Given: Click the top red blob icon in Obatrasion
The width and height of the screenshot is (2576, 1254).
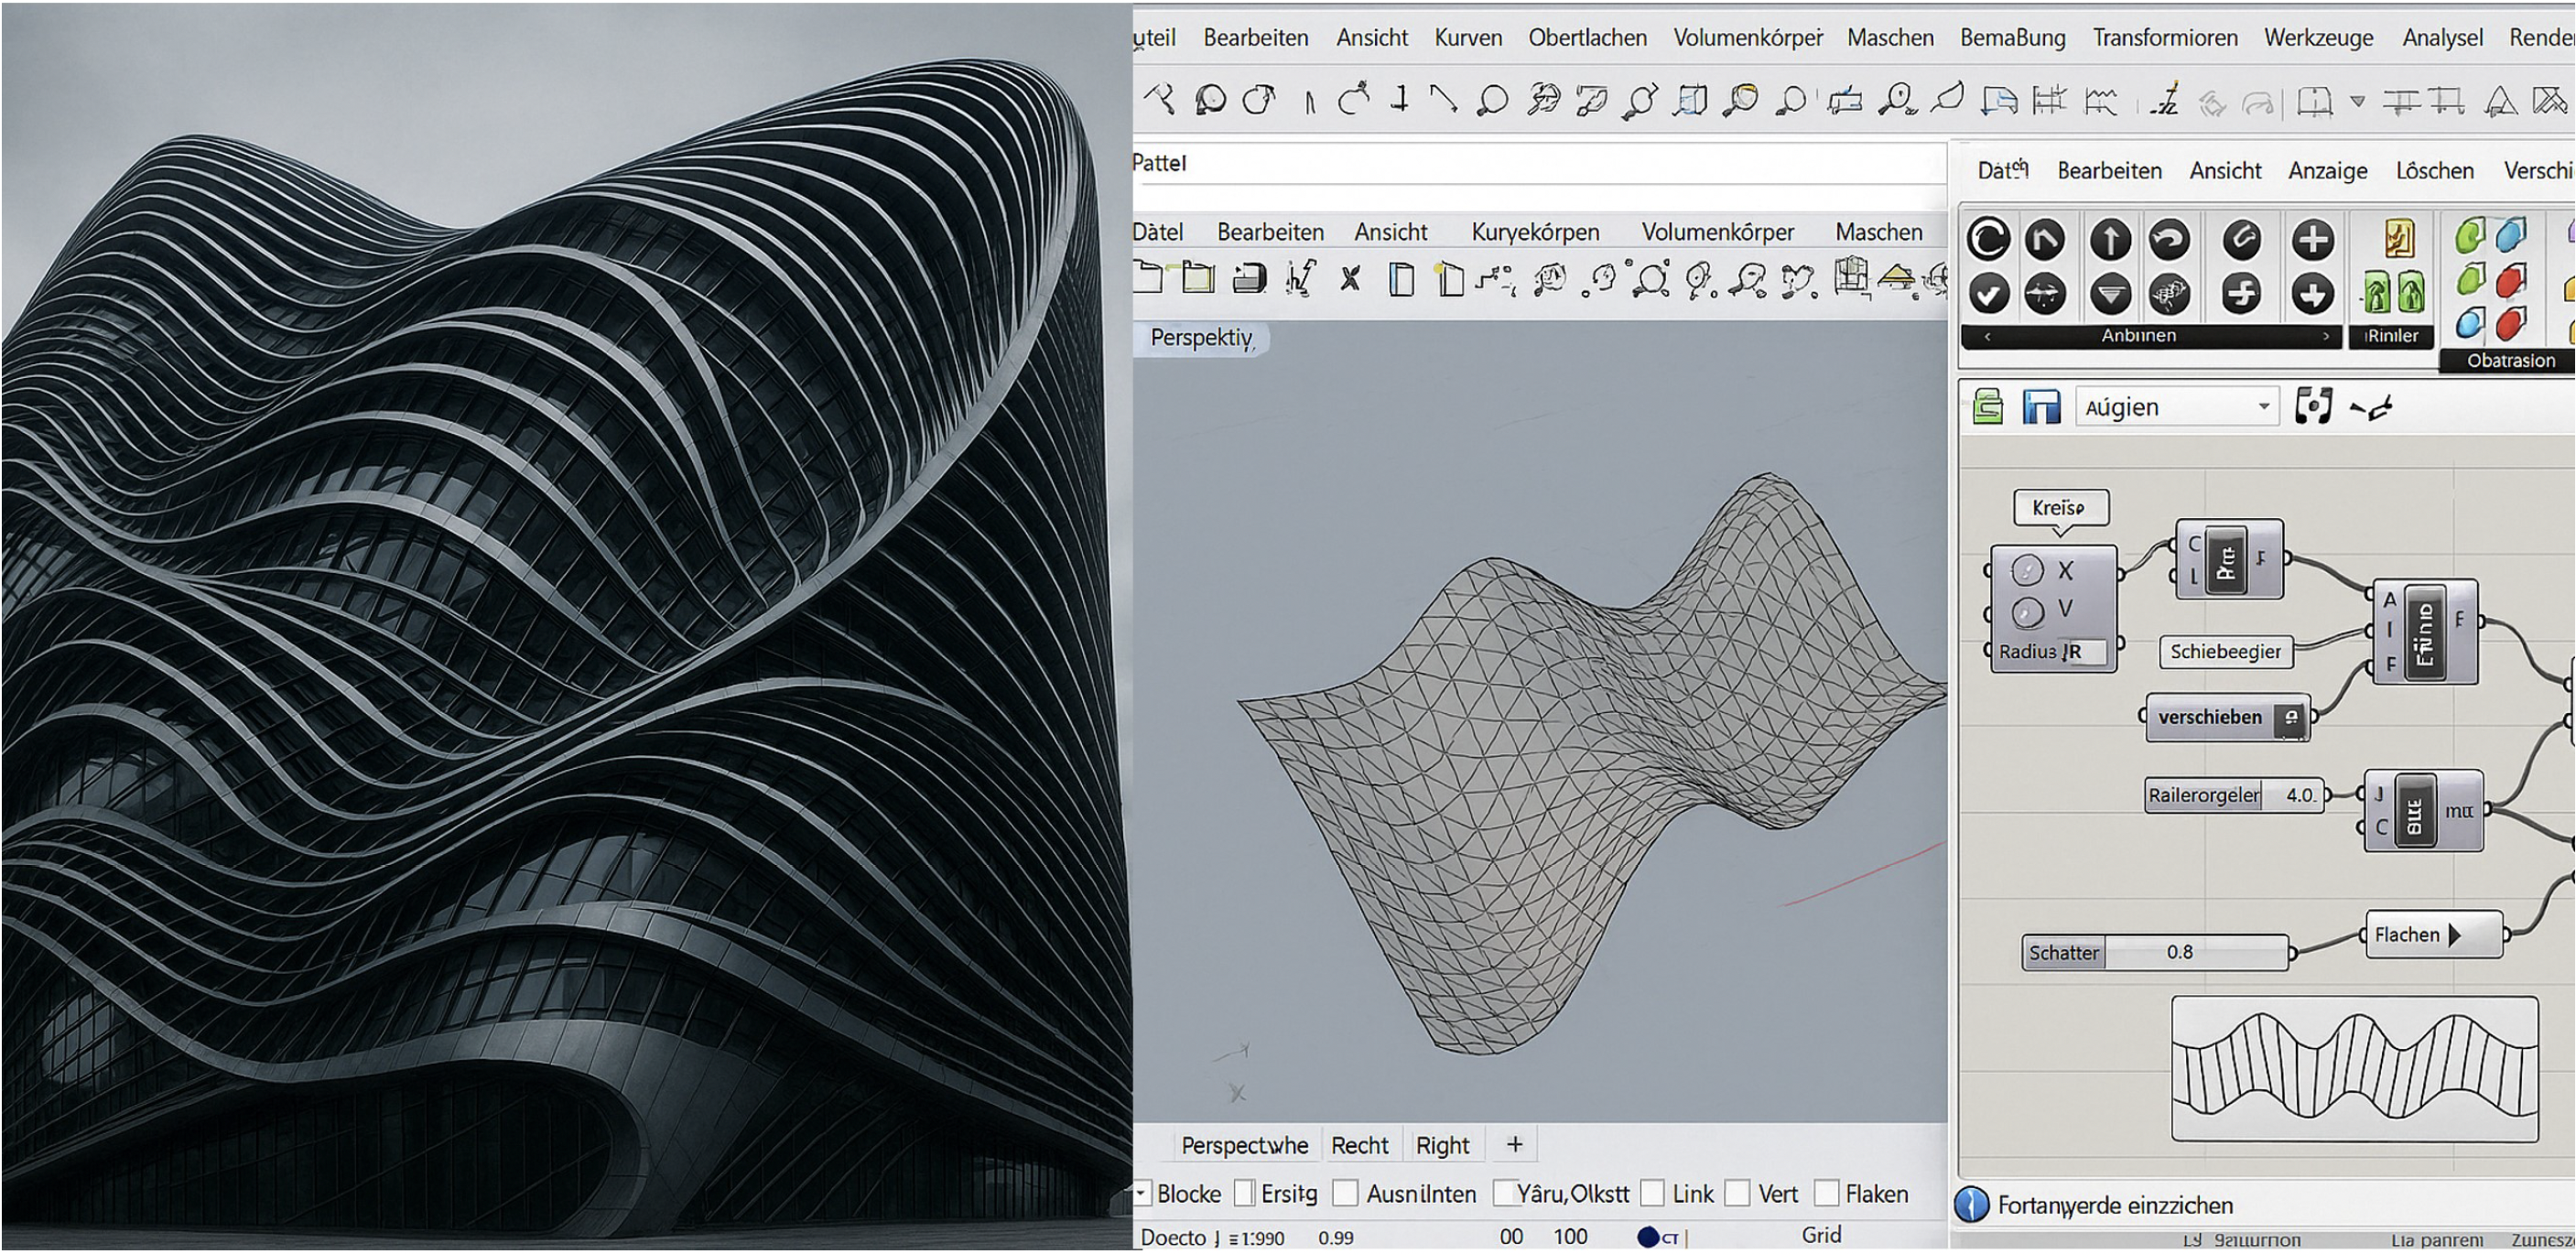Looking at the screenshot, I should click(x=2511, y=280).
